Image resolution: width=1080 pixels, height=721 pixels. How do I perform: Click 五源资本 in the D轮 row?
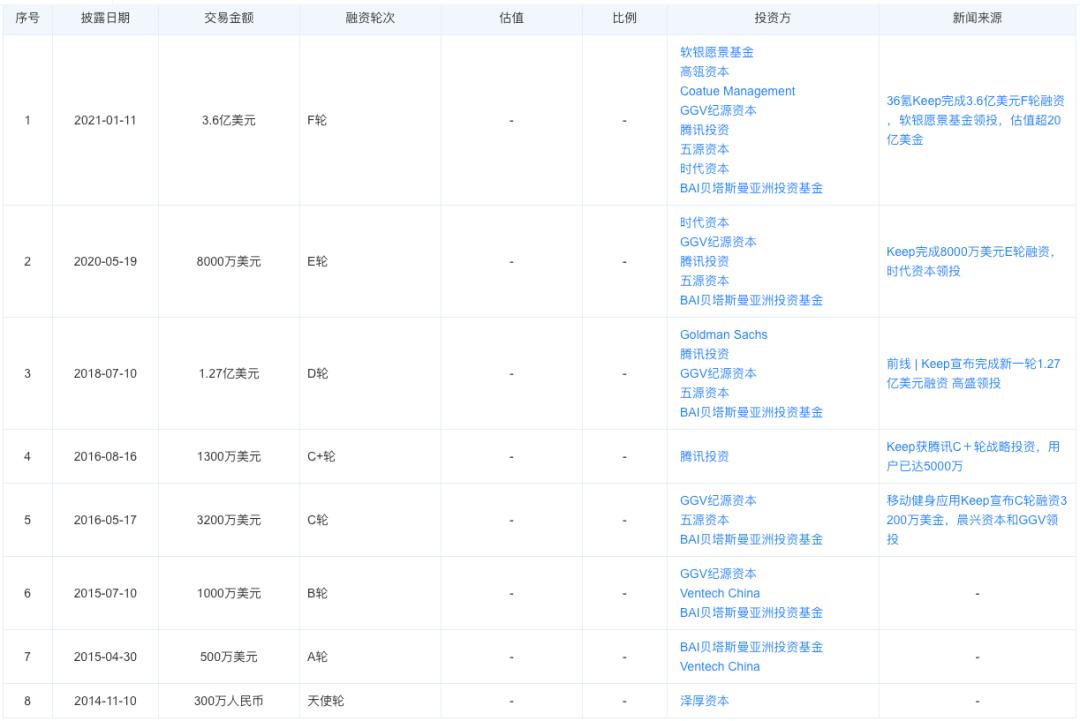(704, 393)
